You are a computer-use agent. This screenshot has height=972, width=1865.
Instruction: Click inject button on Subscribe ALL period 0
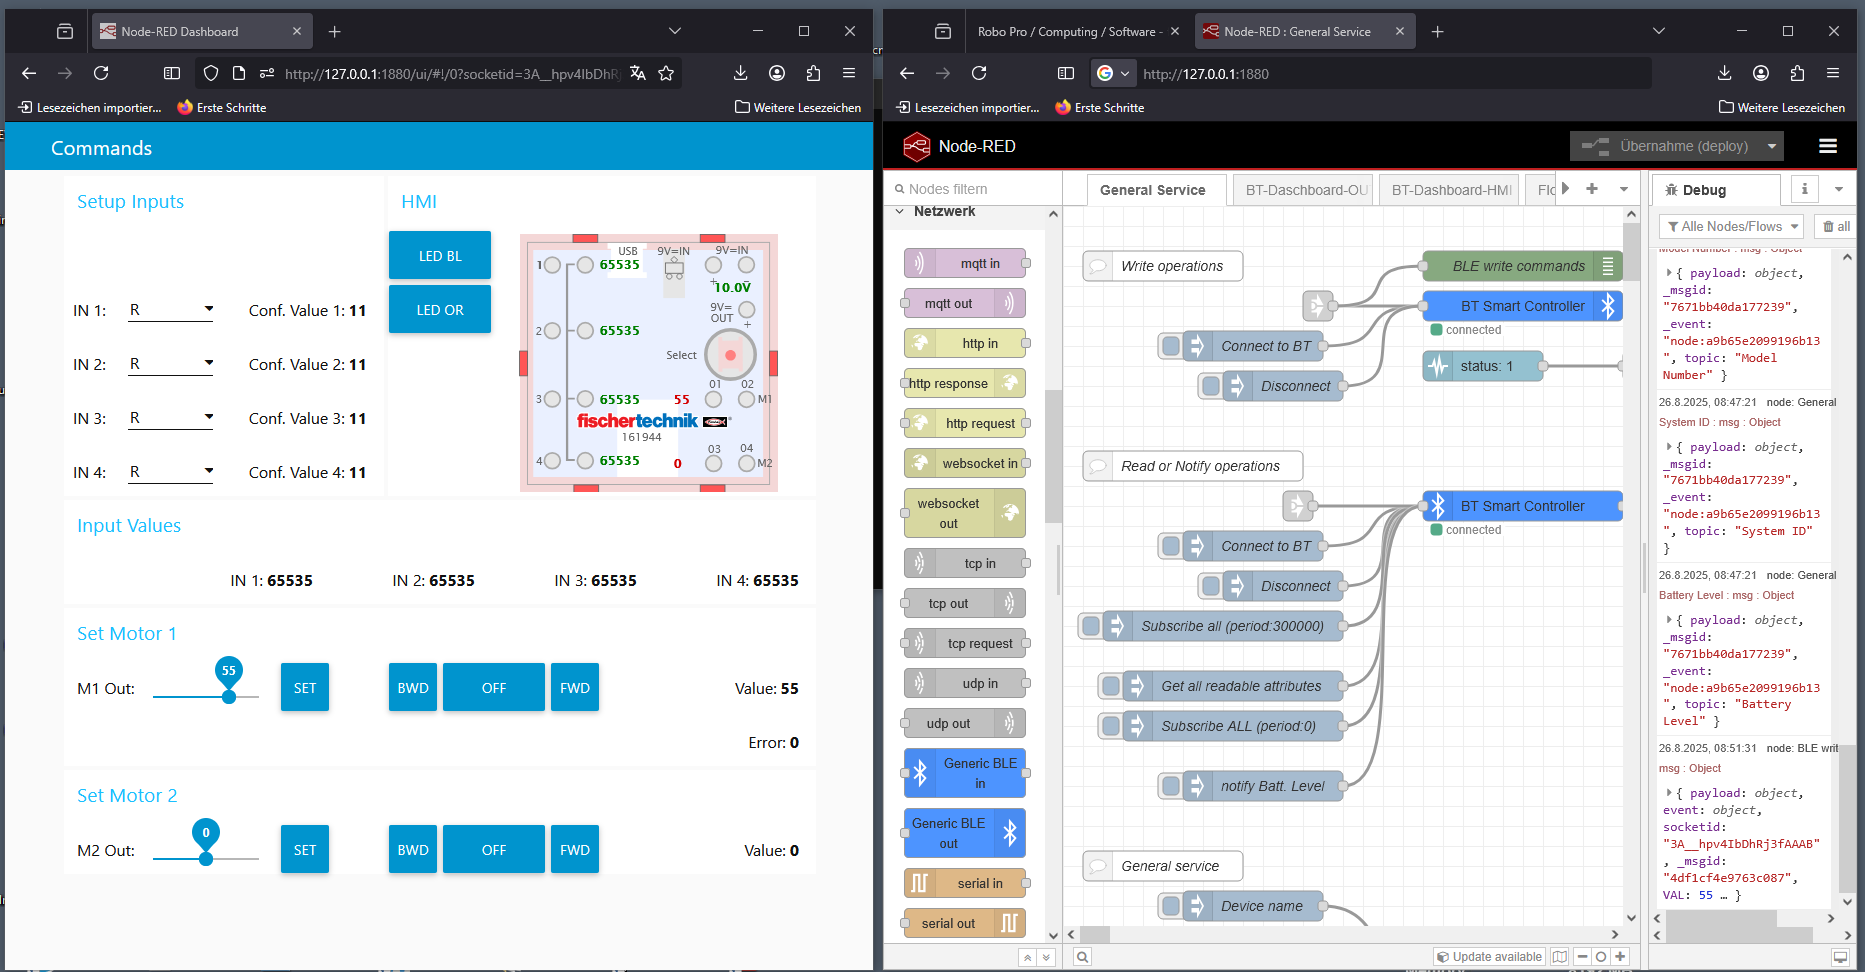(x=1111, y=726)
